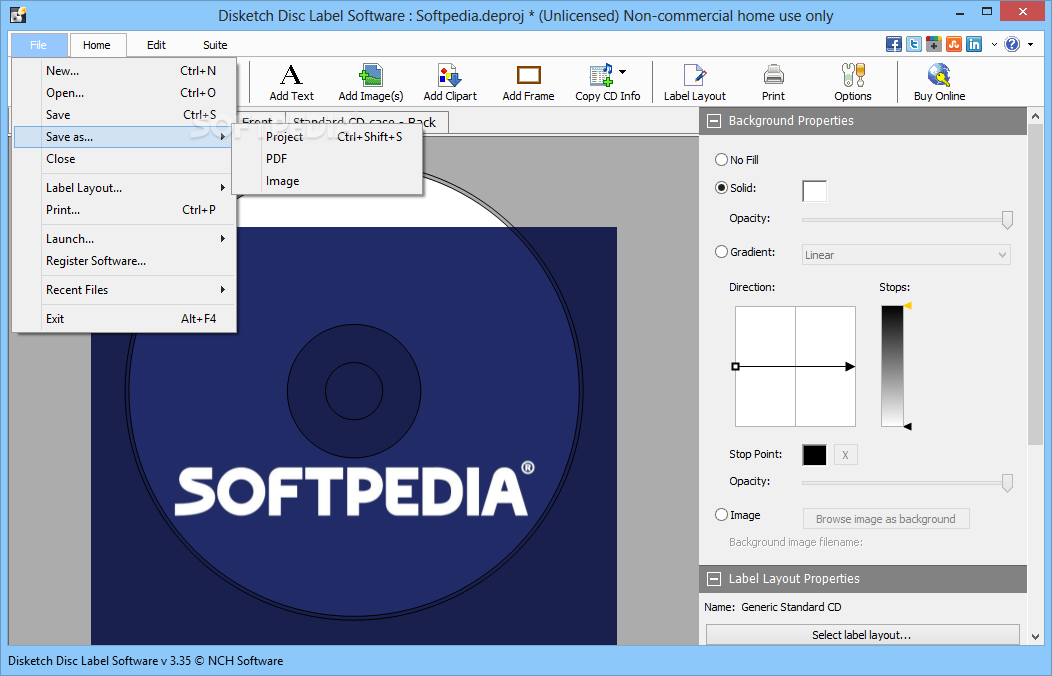Click Register Software... menu entry
The image size is (1052, 676).
pyautogui.click(x=125, y=261)
